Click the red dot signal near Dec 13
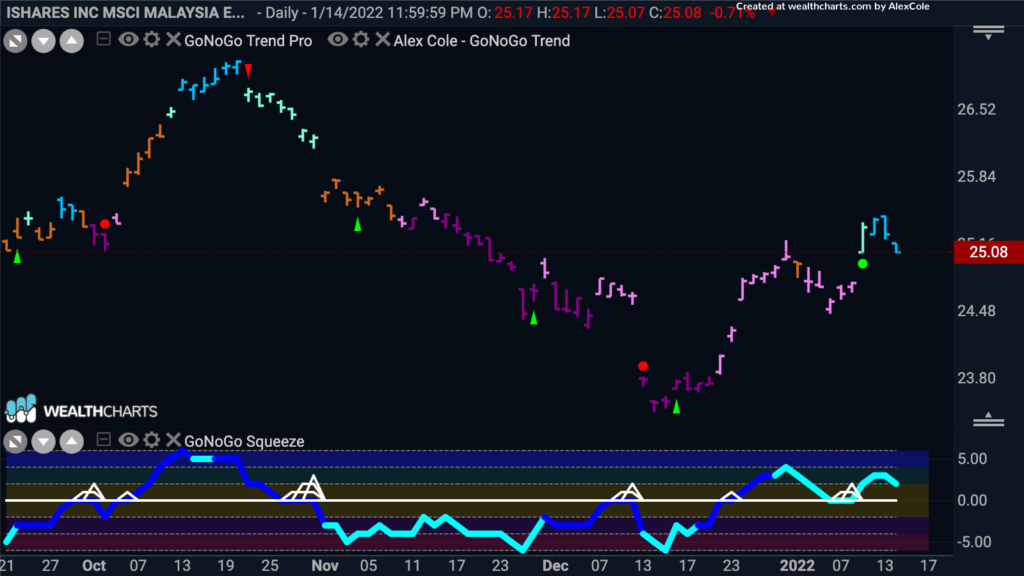The image size is (1024, 576). click(x=643, y=366)
